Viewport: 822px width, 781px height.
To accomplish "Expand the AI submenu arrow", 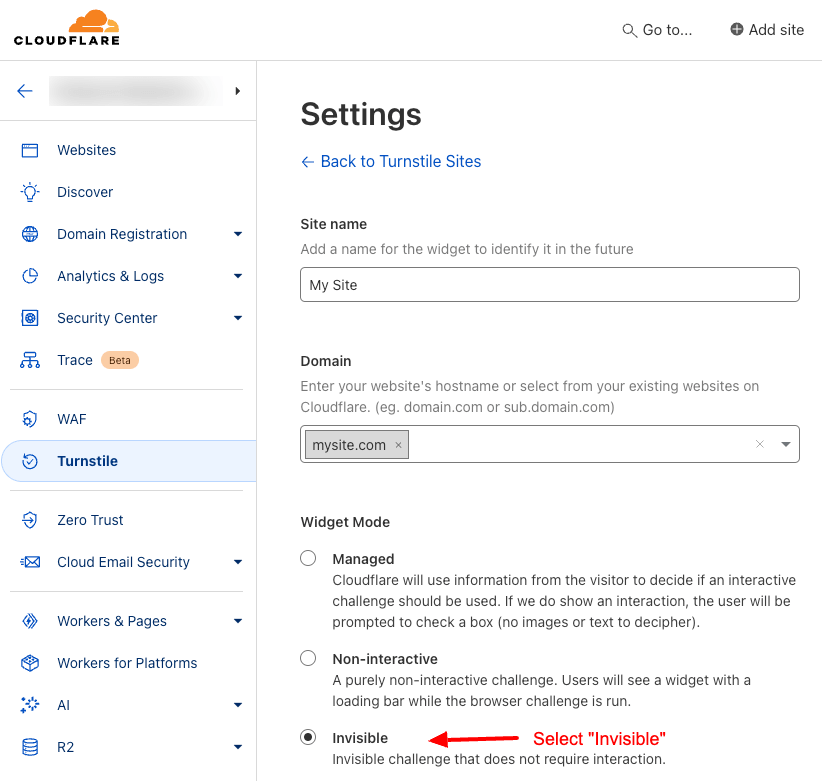I will pos(238,705).
